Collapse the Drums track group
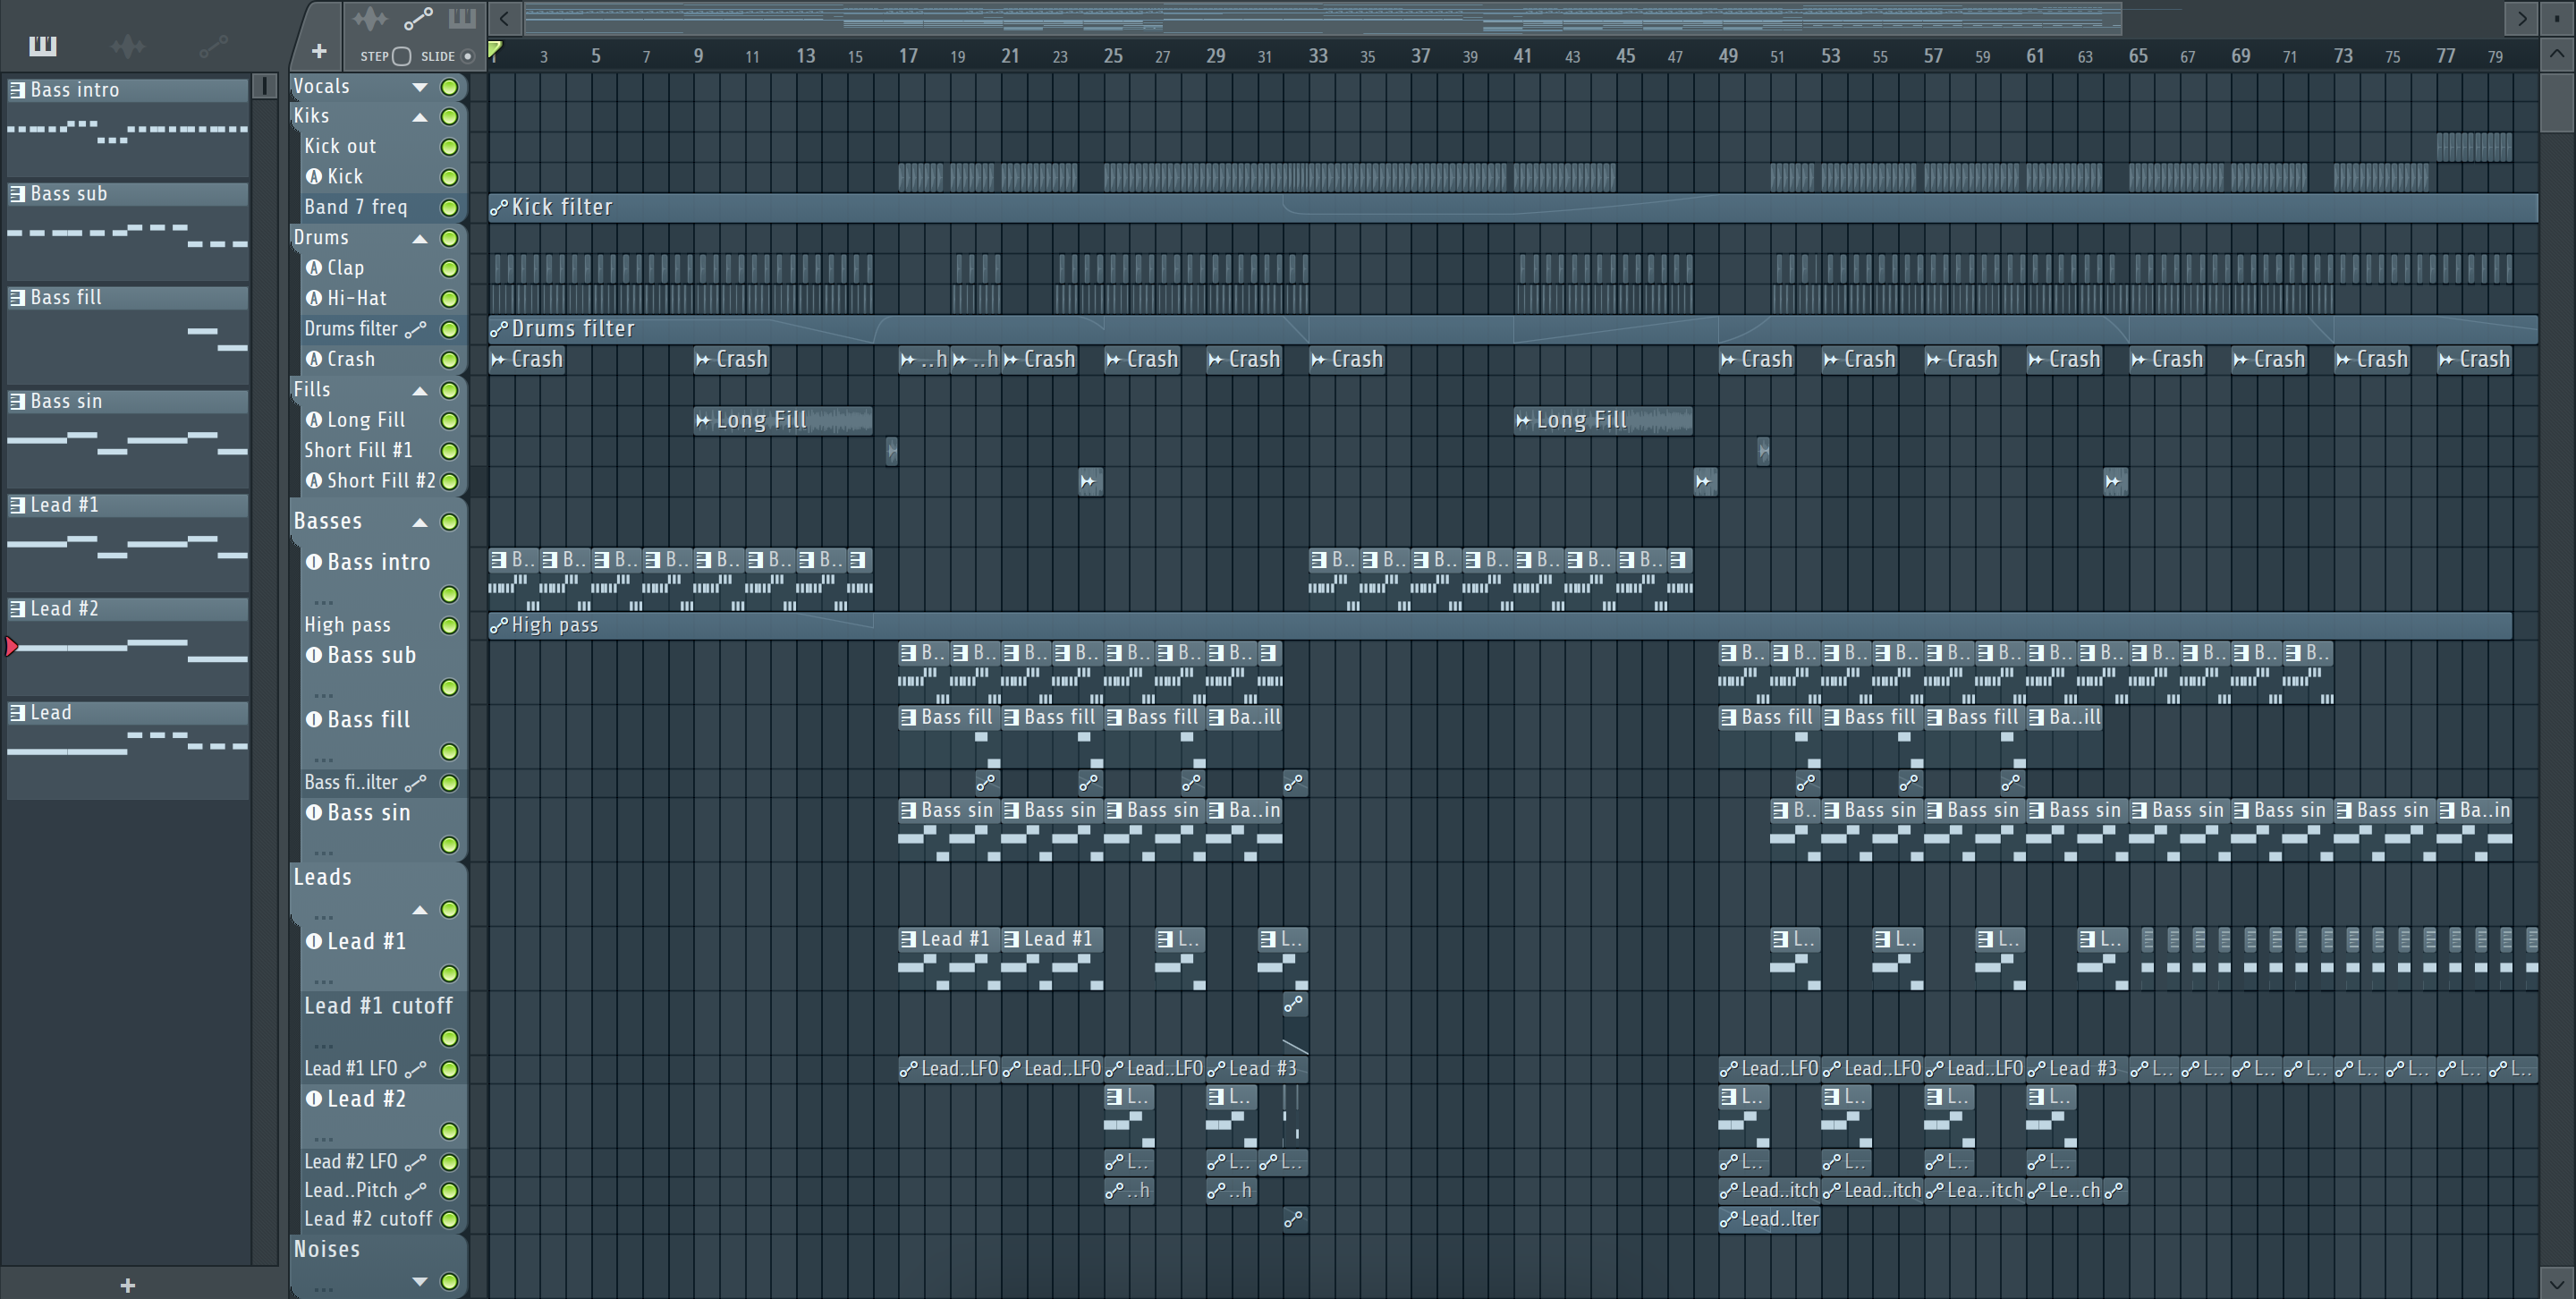 (x=420, y=238)
